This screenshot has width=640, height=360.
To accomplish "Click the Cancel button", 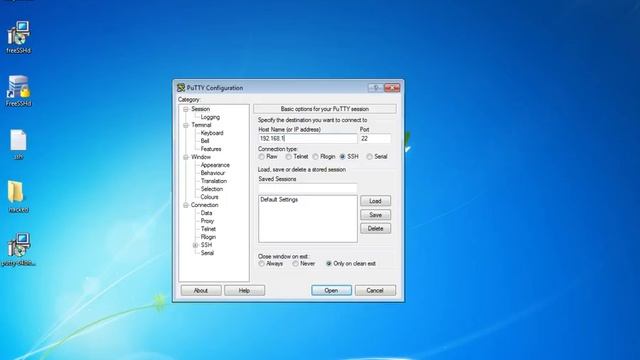I will (375, 290).
